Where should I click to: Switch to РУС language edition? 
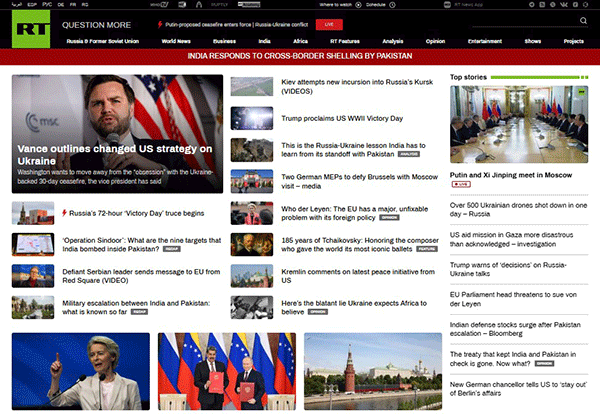(x=47, y=5)
